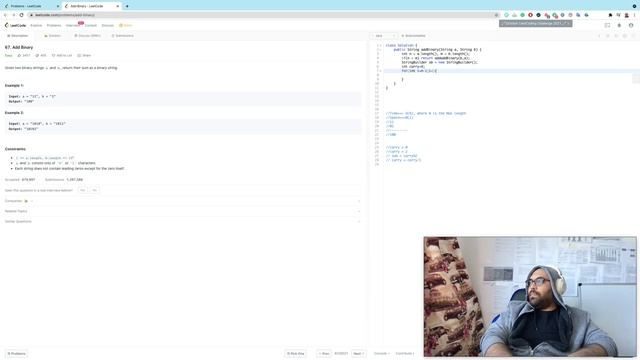This screenshot has width=640, height=360.
Task: Click the browser address bar
Action: [261, 15]
